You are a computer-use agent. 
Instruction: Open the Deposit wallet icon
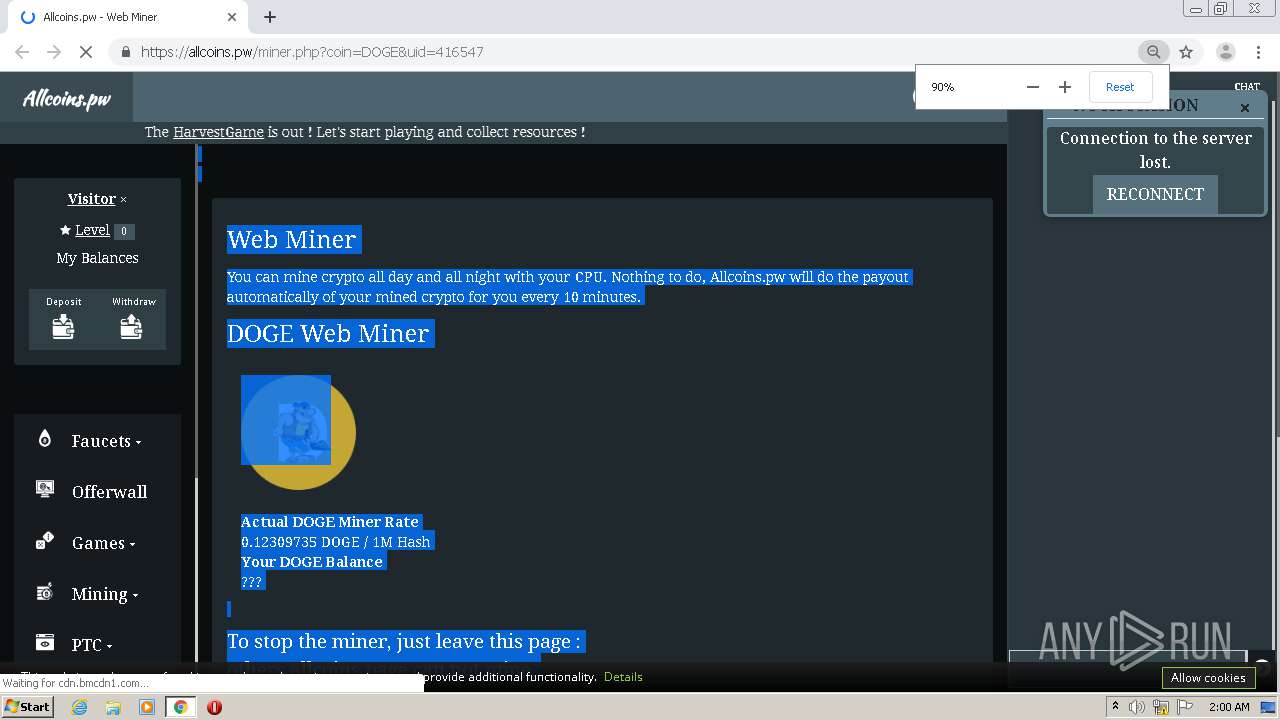click(63, 326)
